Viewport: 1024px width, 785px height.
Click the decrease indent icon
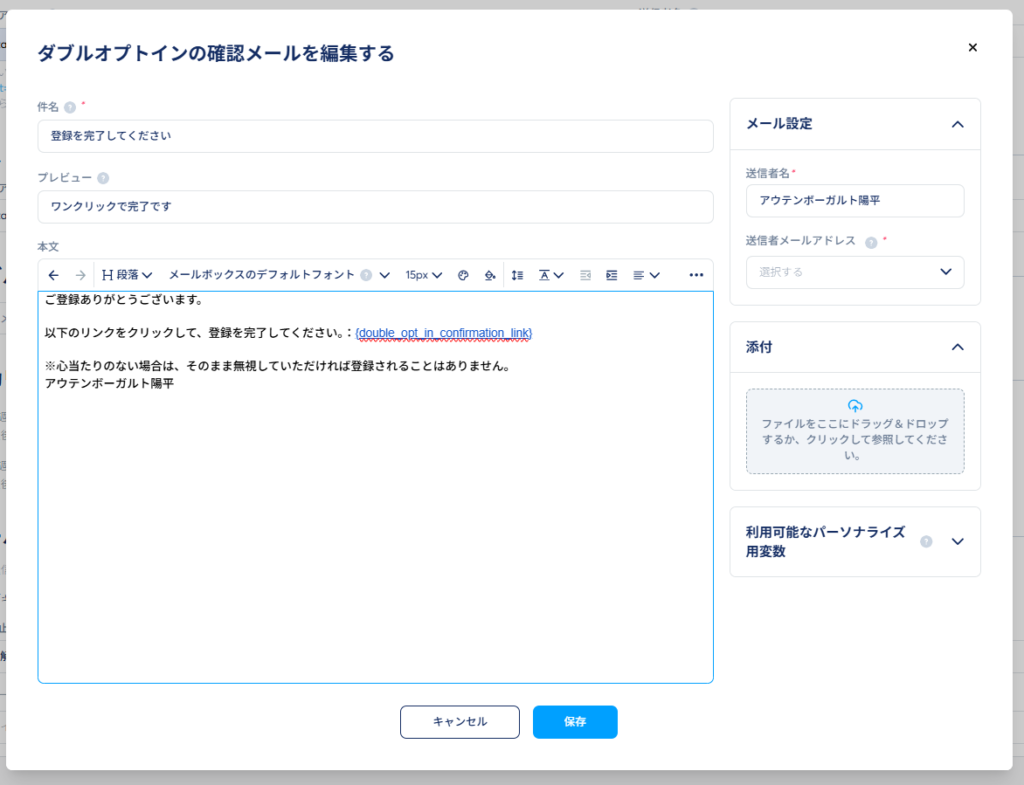[586, 275]
